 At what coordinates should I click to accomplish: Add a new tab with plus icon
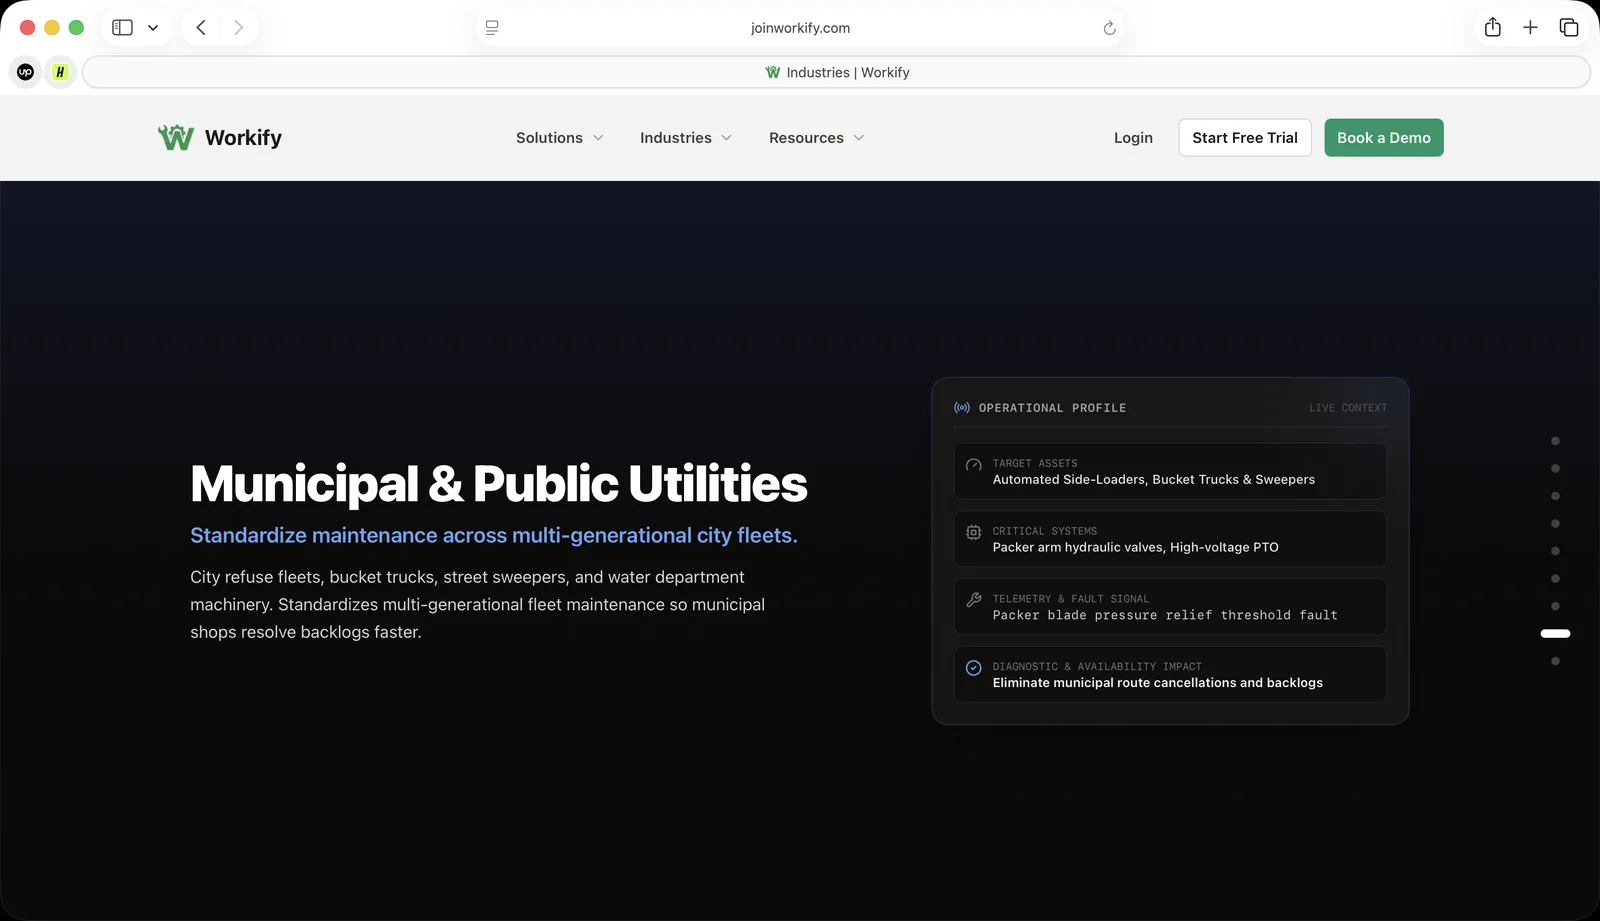(1530, 28)
